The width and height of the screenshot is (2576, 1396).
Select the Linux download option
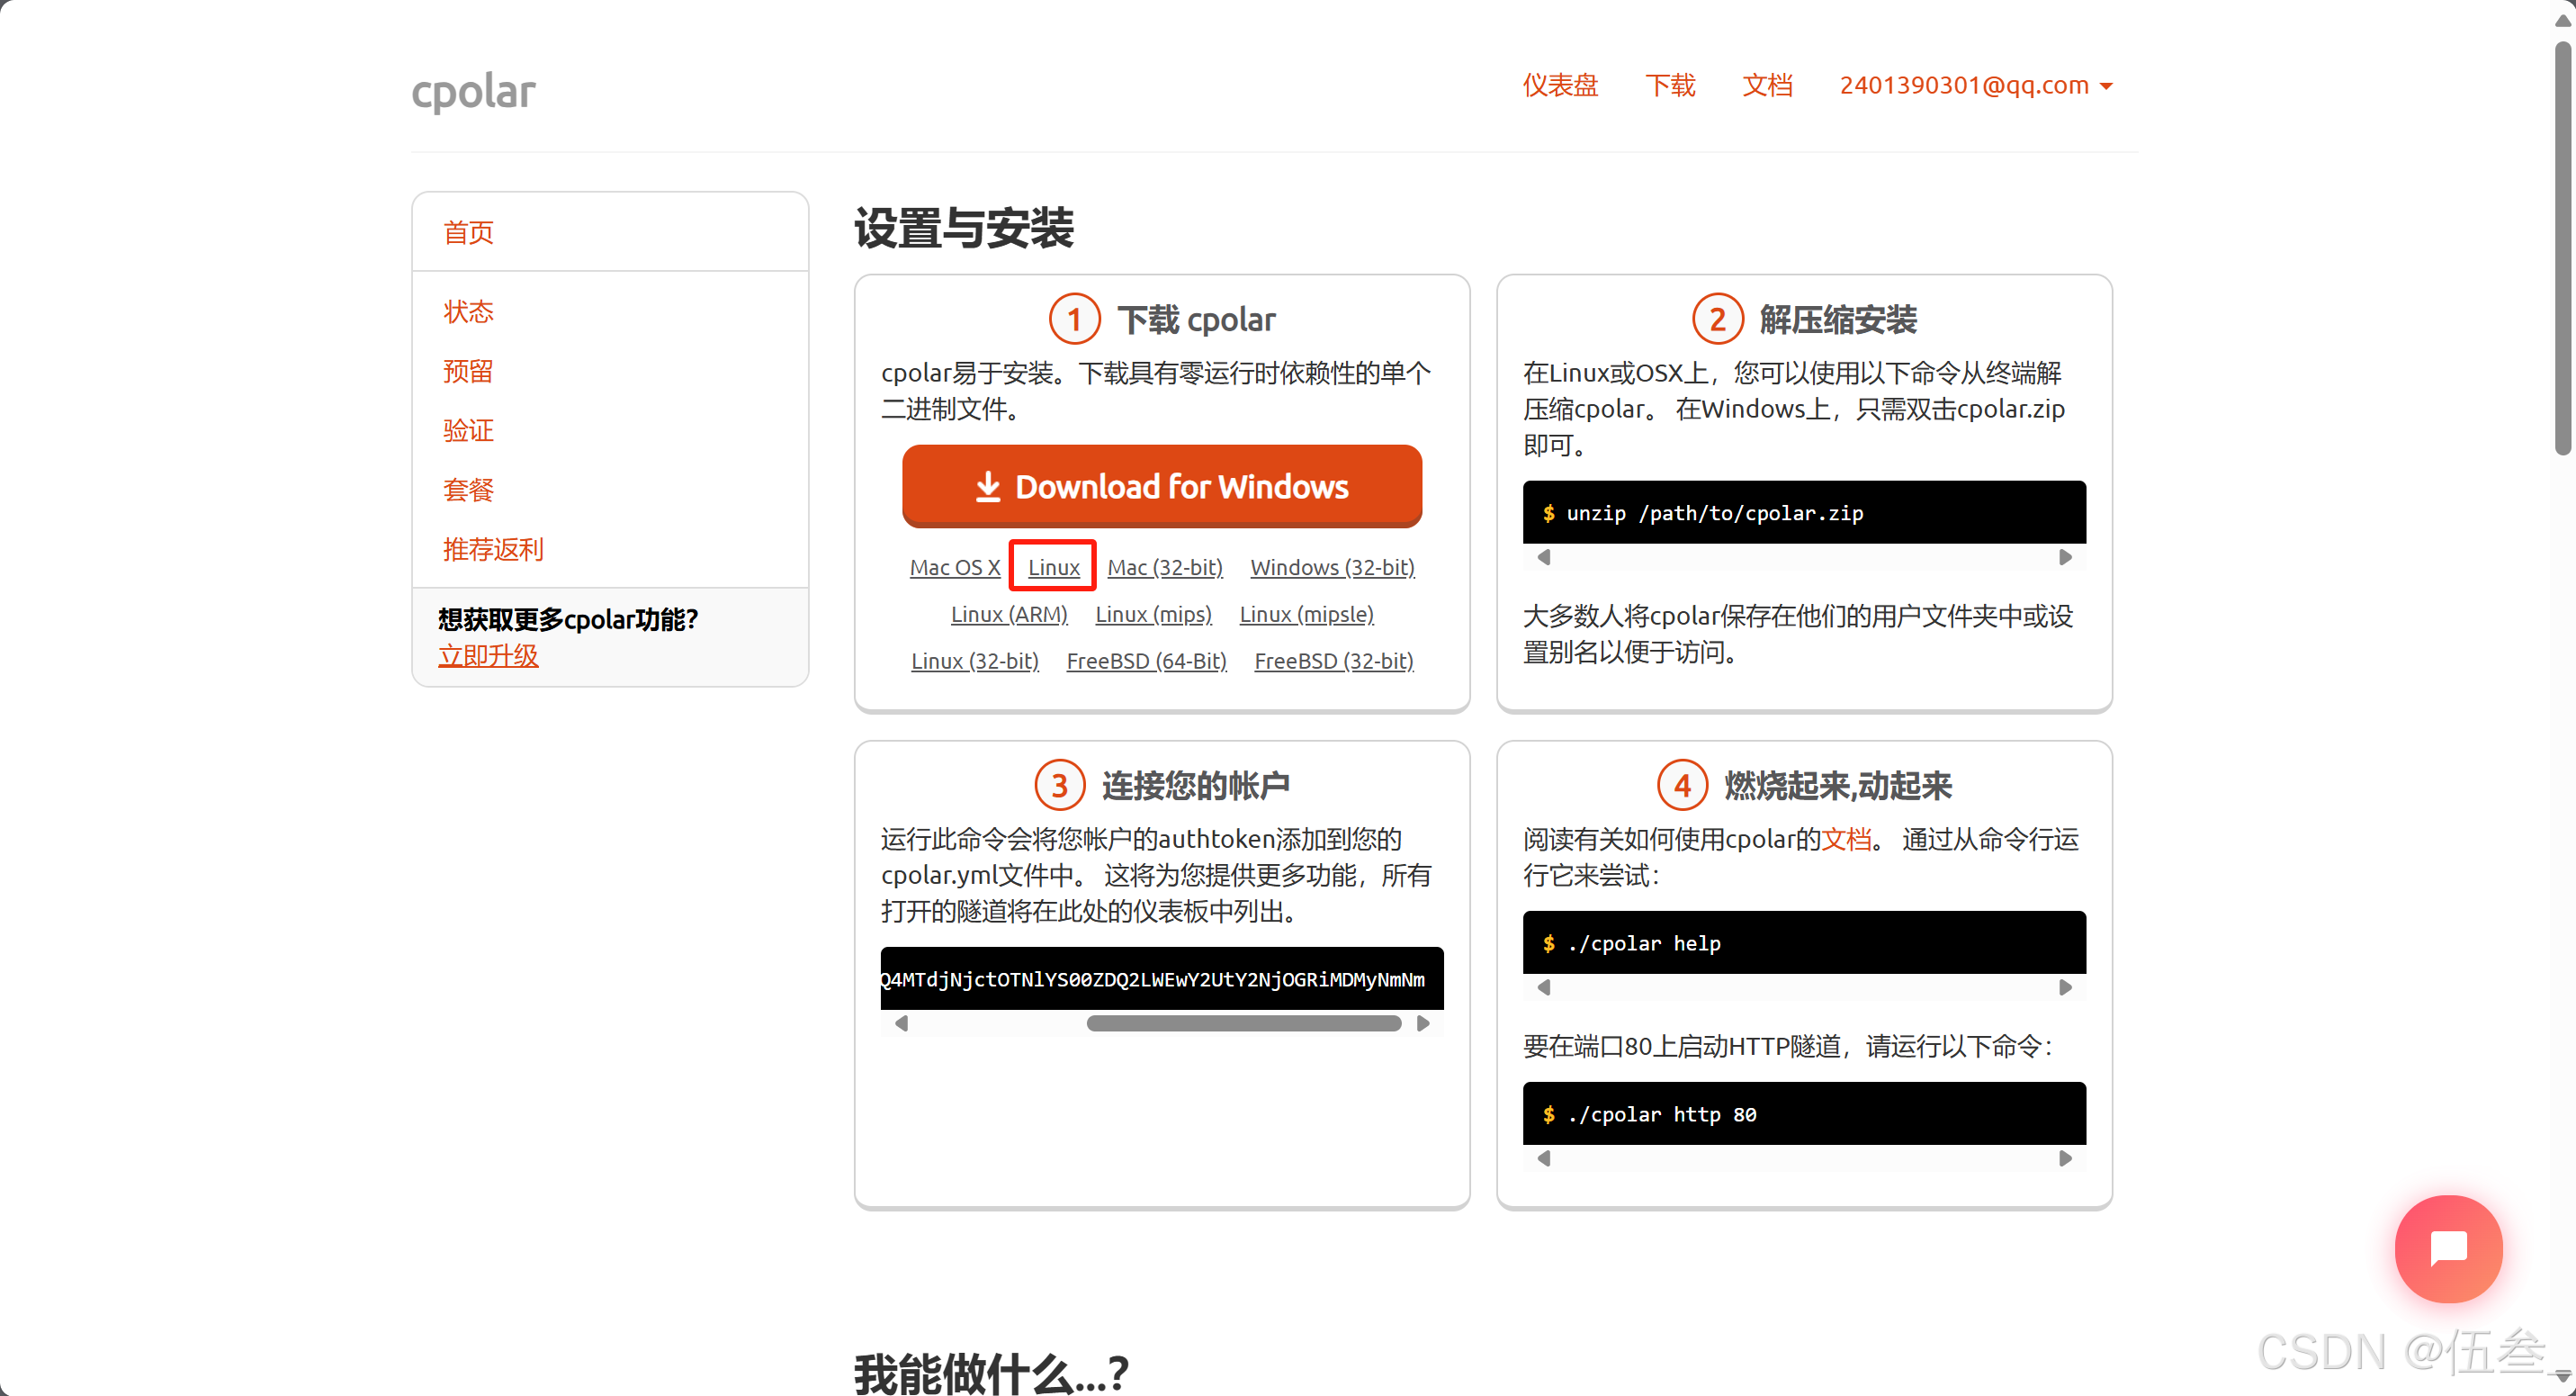pos(1050,565)
